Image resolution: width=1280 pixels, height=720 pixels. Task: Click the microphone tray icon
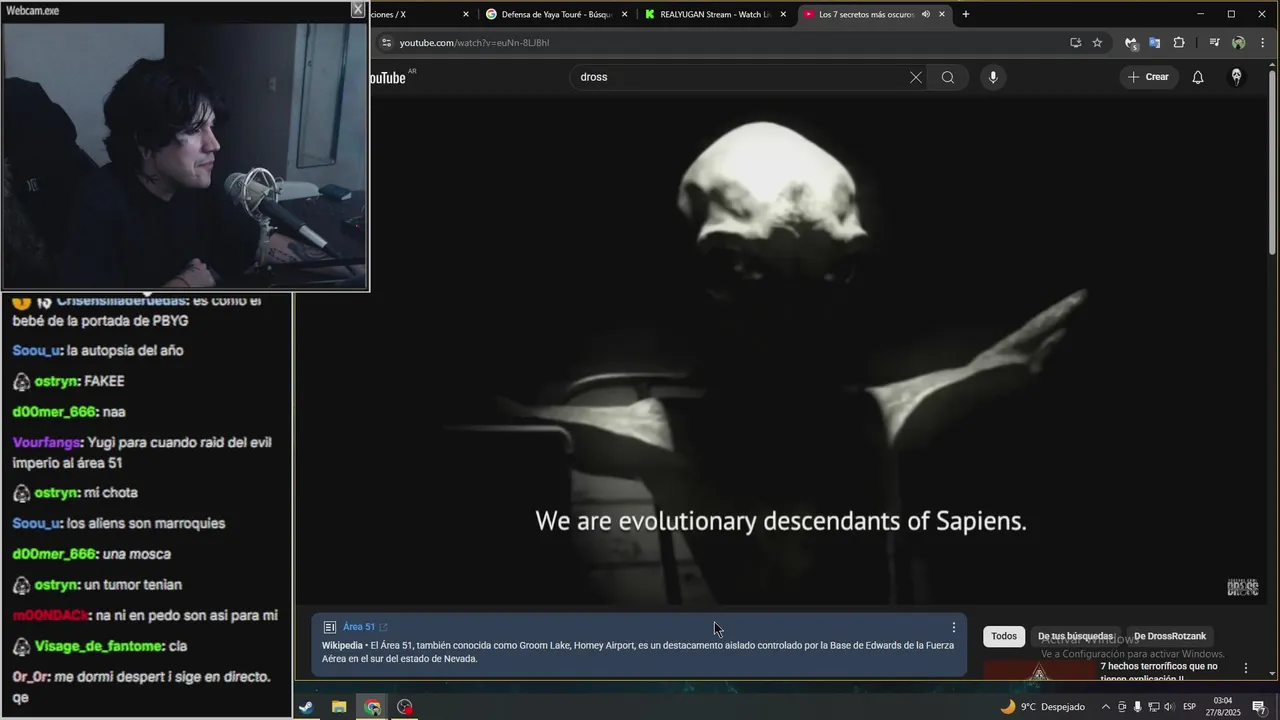point(1137,707)
